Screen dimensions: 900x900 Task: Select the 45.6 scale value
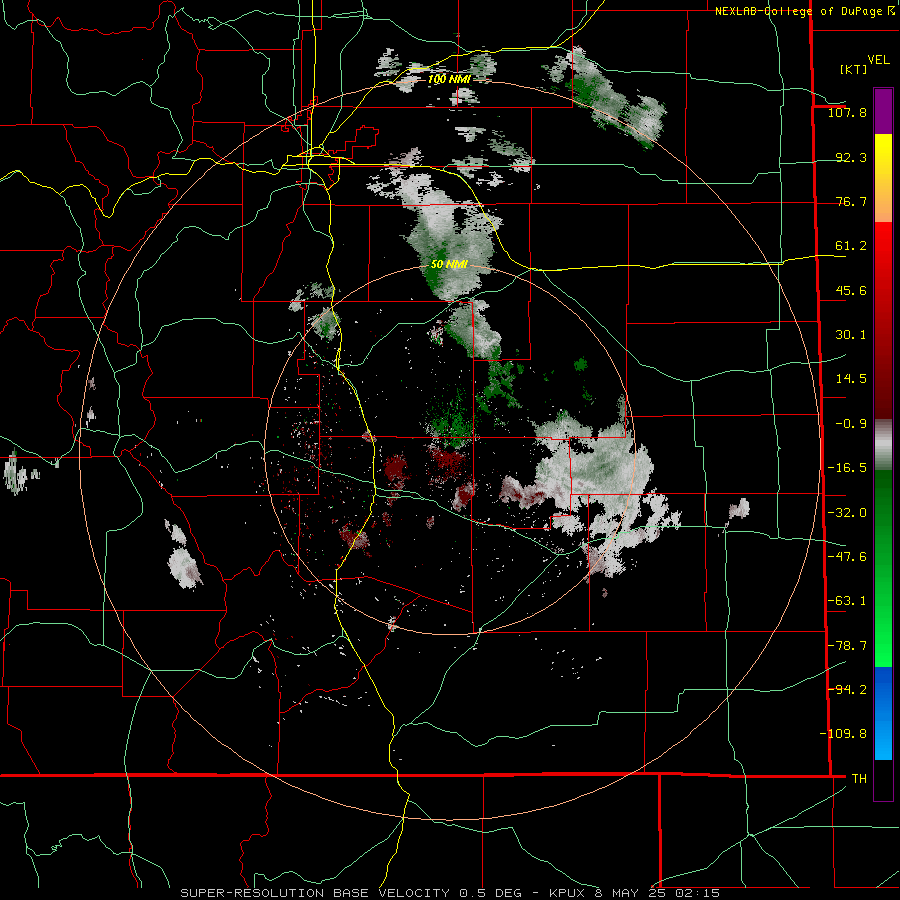(x=851, y=290)
